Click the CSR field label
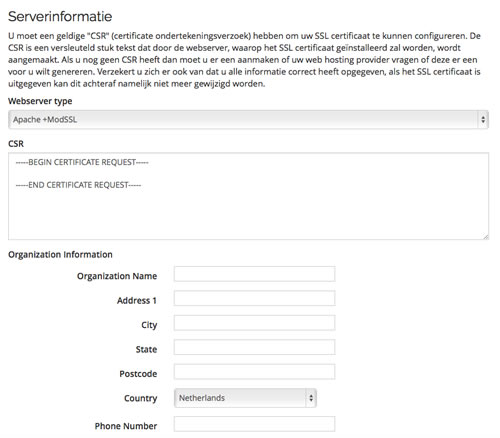The image size is (500, 438). coord(16,144)
